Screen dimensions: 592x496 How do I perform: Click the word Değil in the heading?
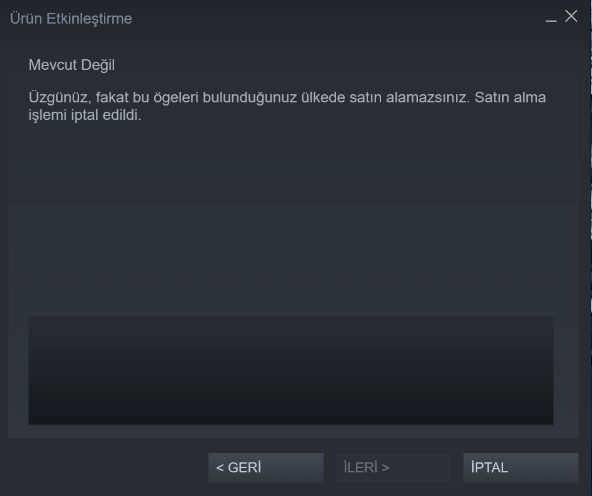coord(98,65)
